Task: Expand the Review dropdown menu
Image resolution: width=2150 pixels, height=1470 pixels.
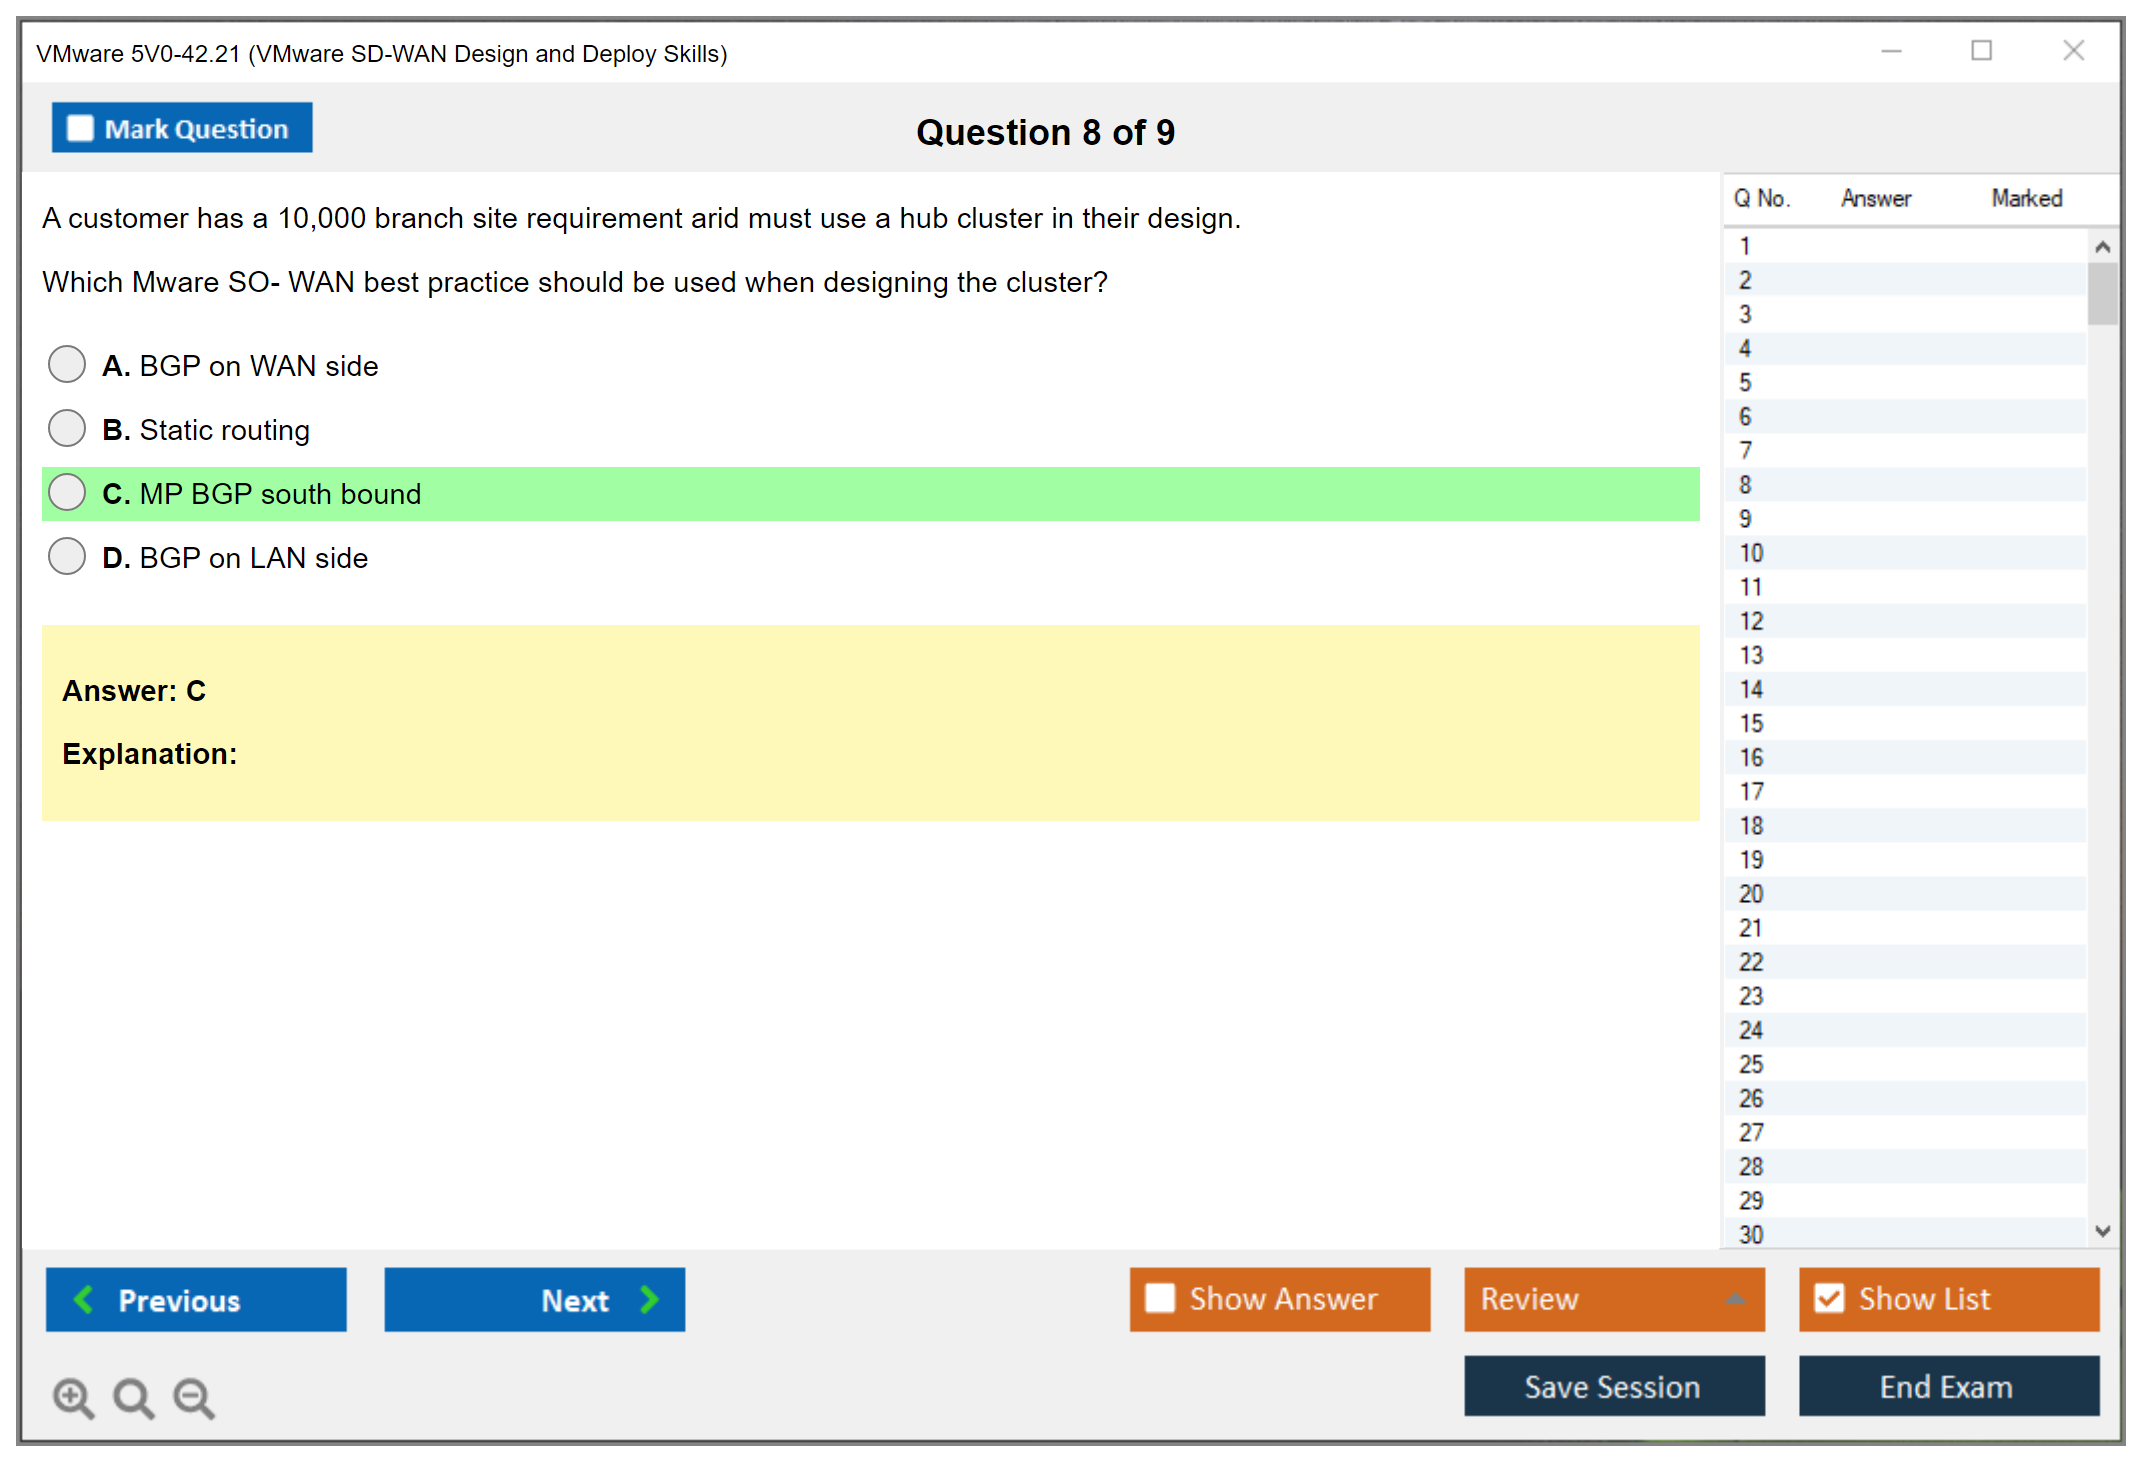Action: pyautogui.click(x=1735, y=1298)
